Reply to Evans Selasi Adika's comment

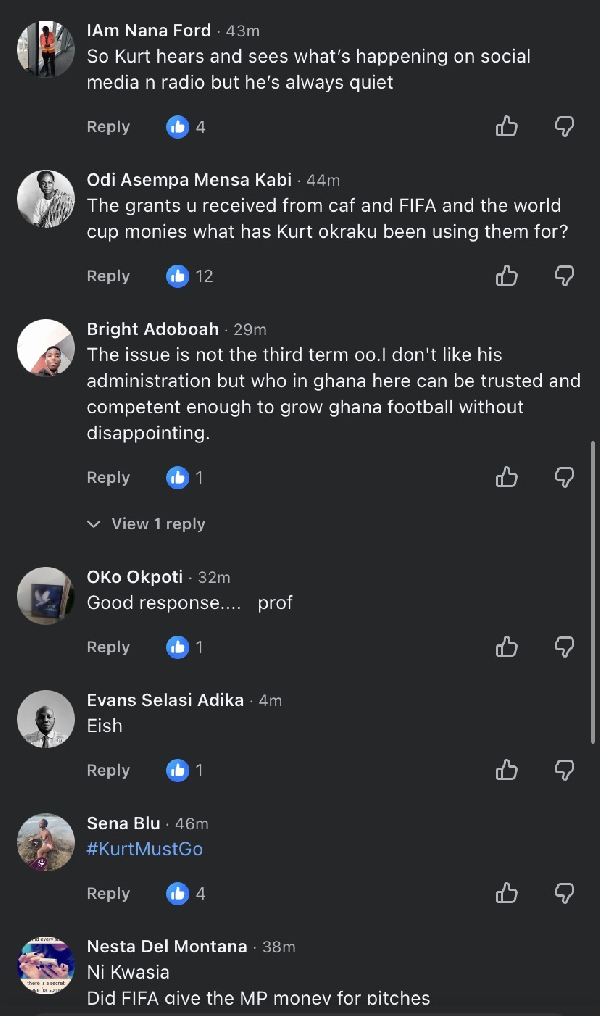click(x=108, y=770)
